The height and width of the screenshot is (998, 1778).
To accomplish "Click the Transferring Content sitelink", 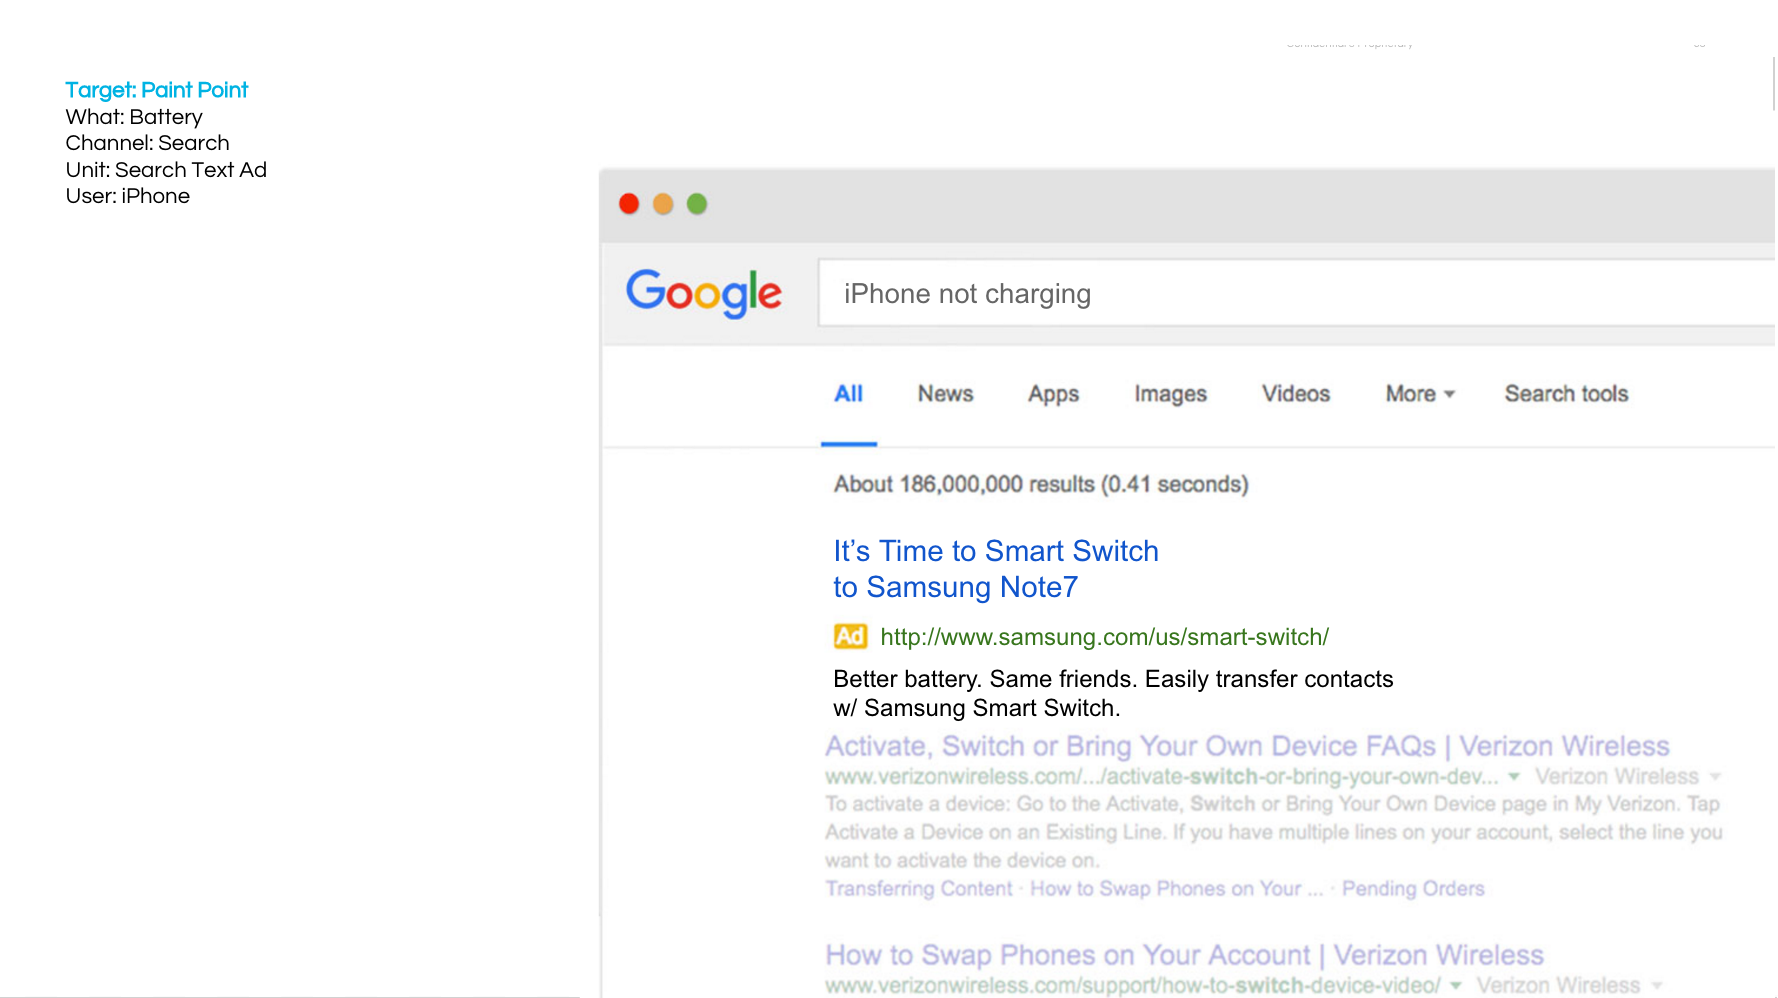I will [918, 888].
